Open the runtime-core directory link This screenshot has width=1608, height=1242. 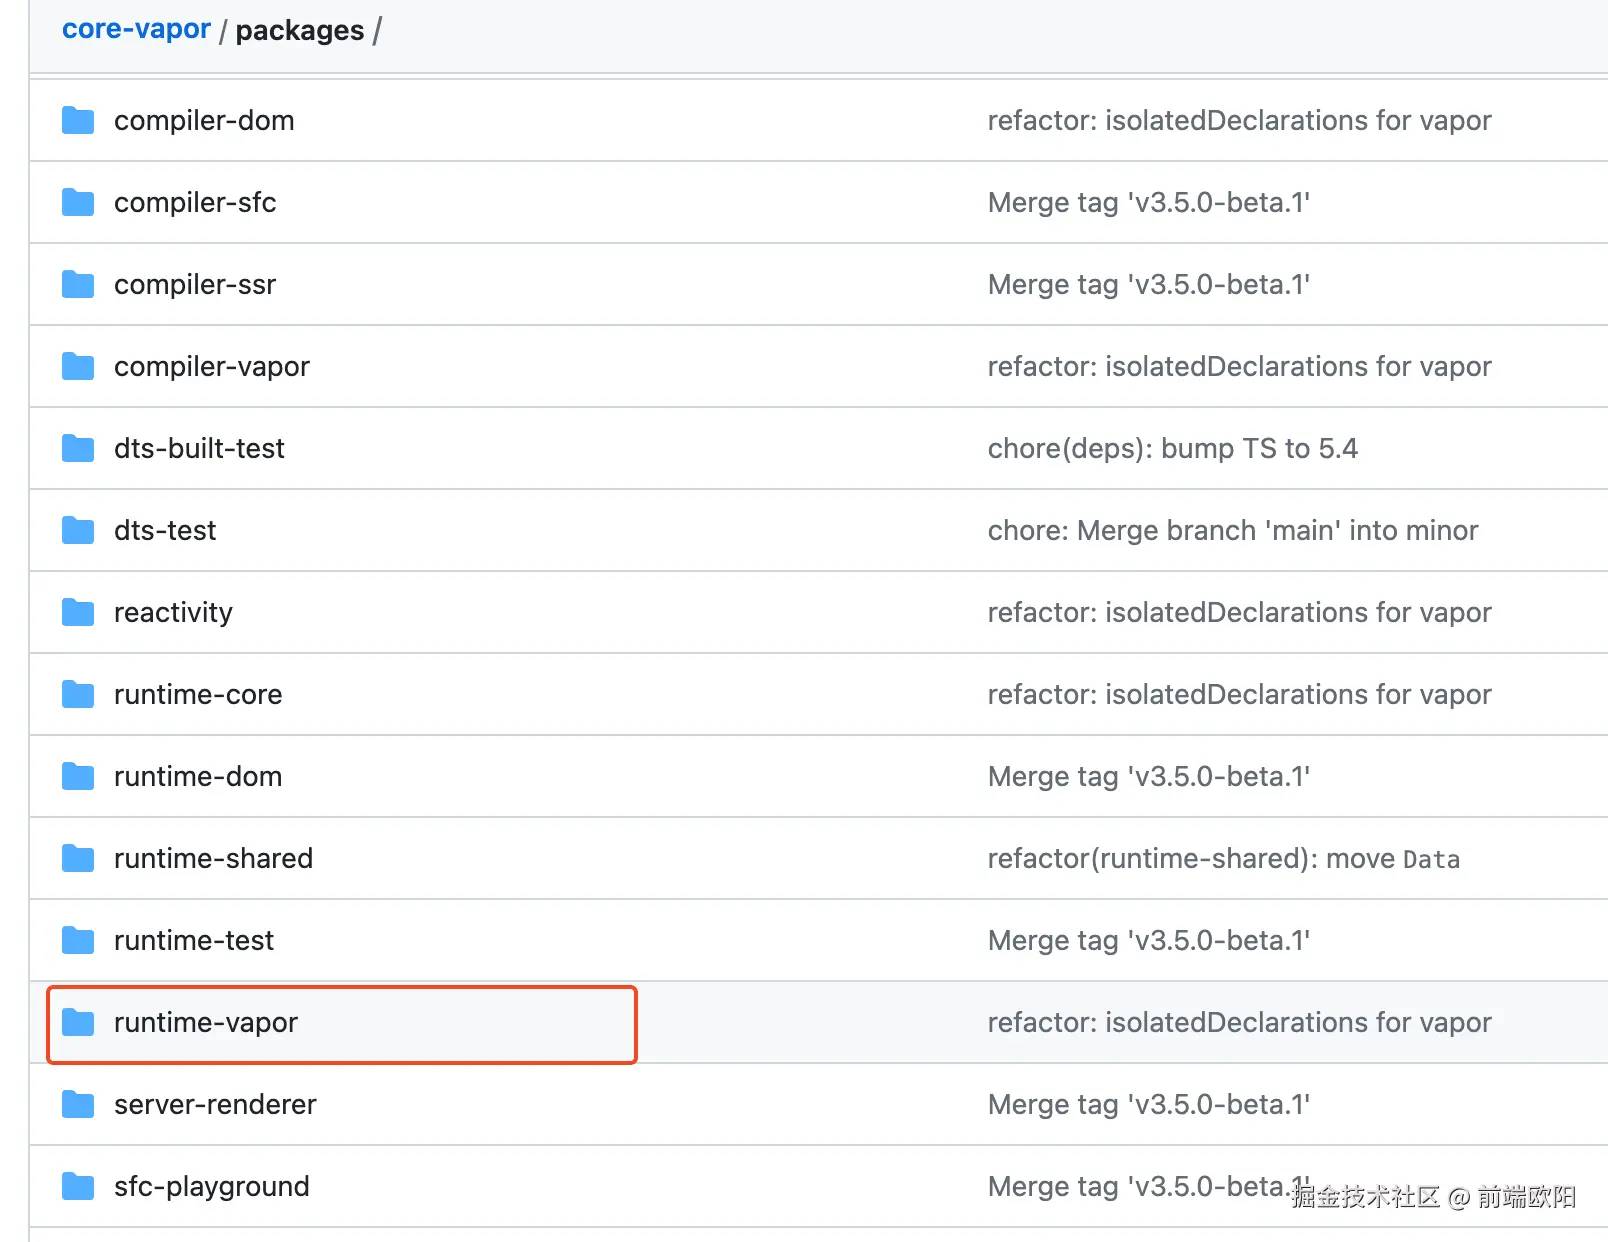coord(198,695)
